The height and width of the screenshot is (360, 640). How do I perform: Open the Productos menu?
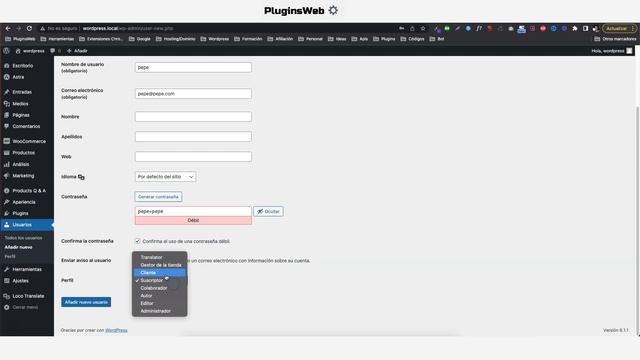click(x=23, y=153)
